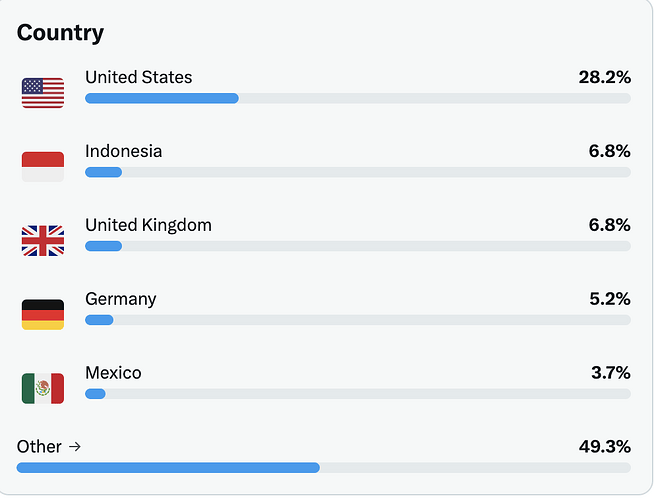654x500 pixels.
Task: Expand the Other countries arrow link
Action: (49, 446)
